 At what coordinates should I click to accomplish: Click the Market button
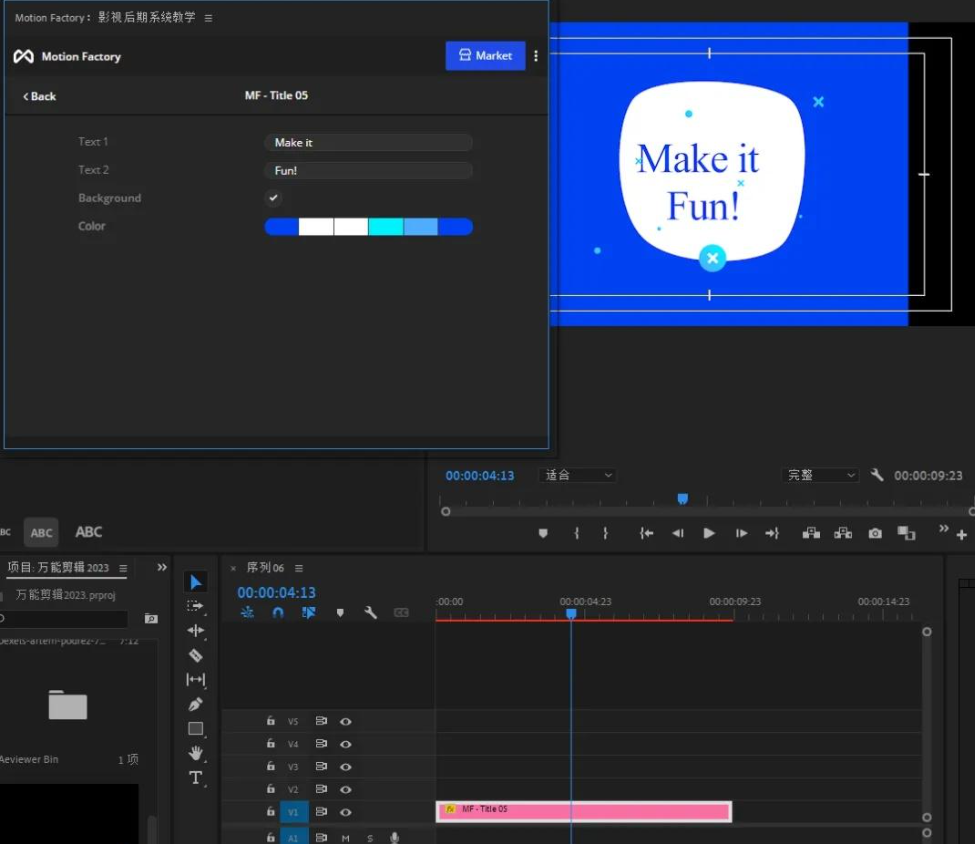(x=485, y=56)
